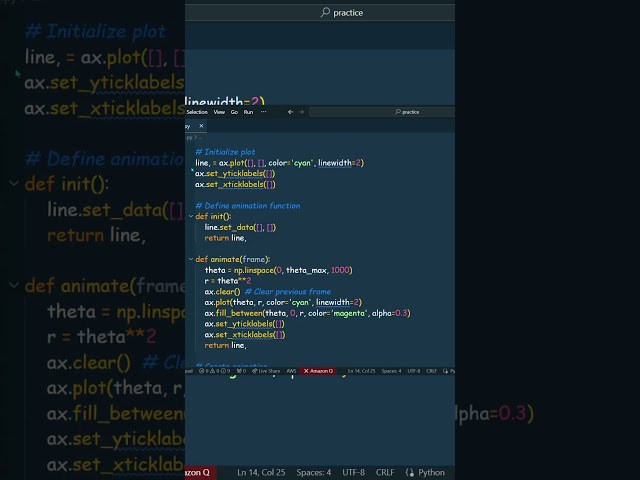
Task: Click 'CRLF' in the enlarged bottom status bar
Action: 385,473
